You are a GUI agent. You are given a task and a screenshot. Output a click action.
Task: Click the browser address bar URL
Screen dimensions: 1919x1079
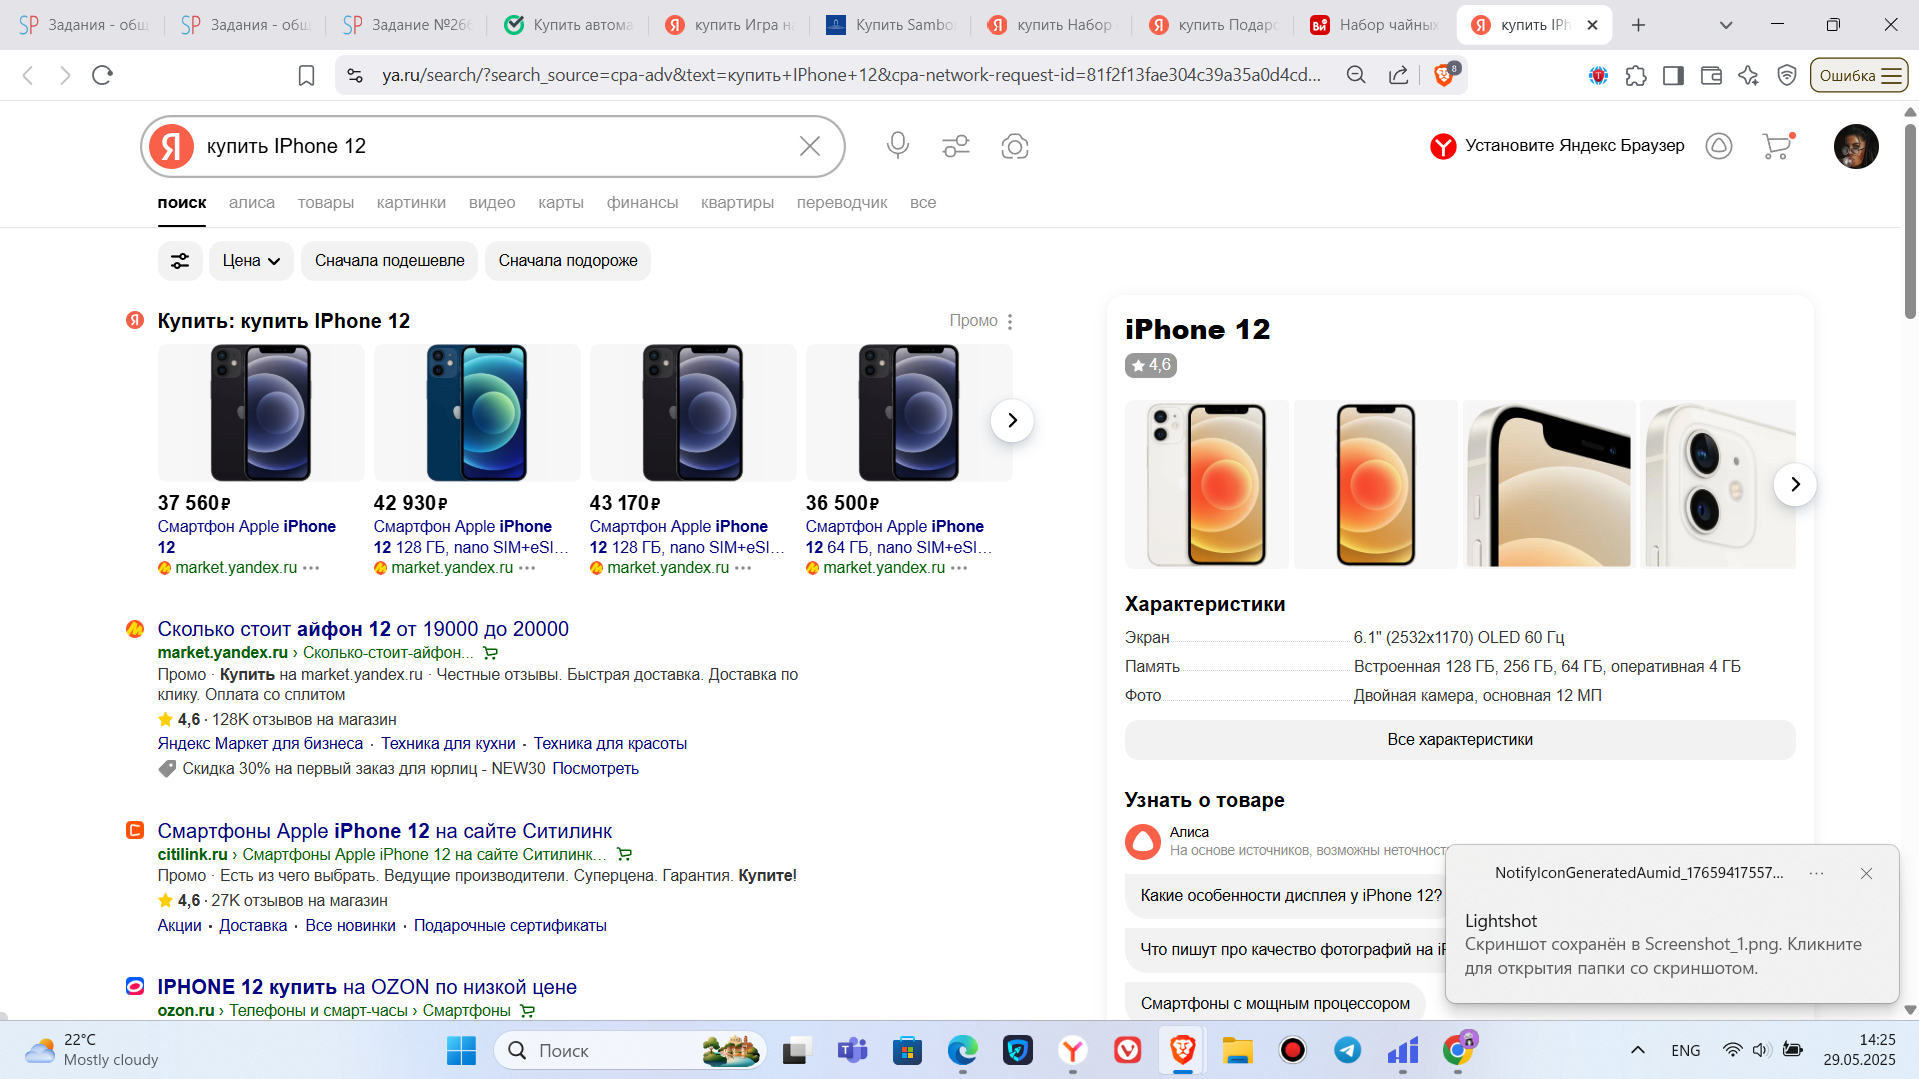click(851, 75)
